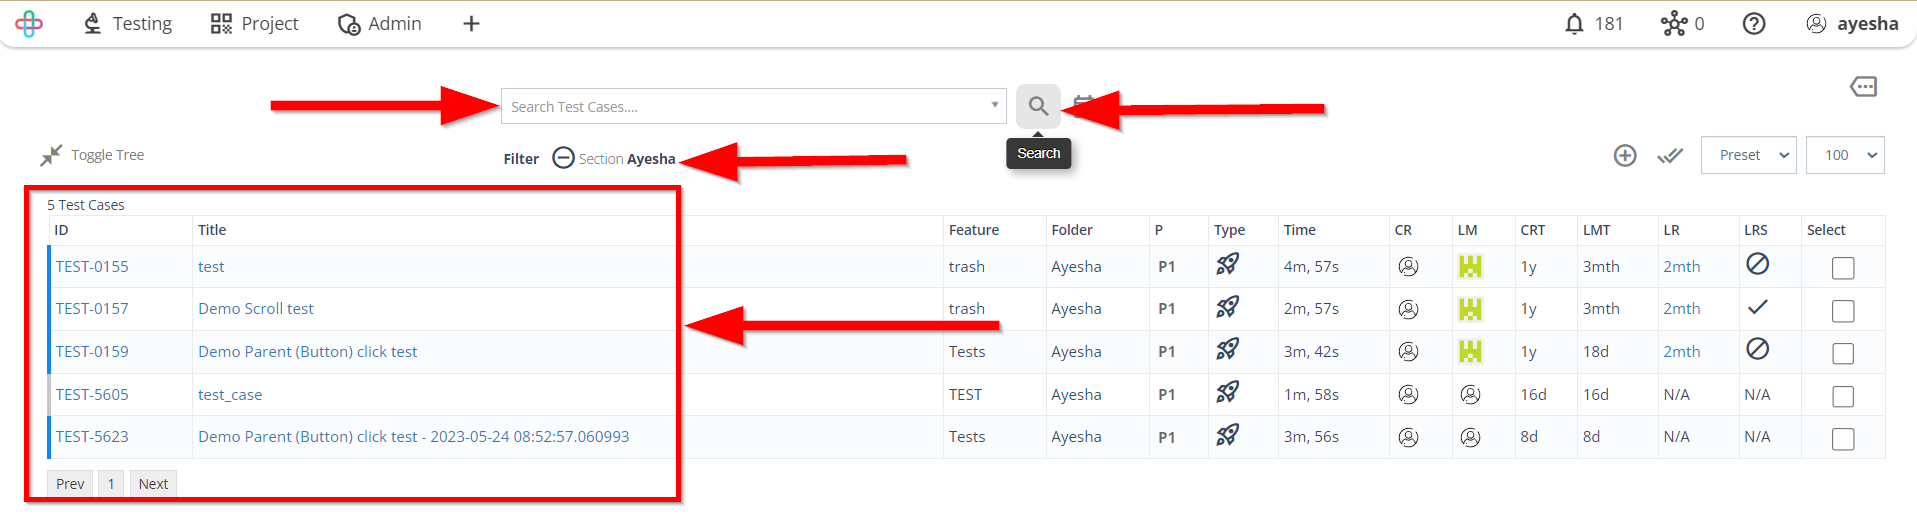Expand the 100 page size dropdown

point(1844,155)
